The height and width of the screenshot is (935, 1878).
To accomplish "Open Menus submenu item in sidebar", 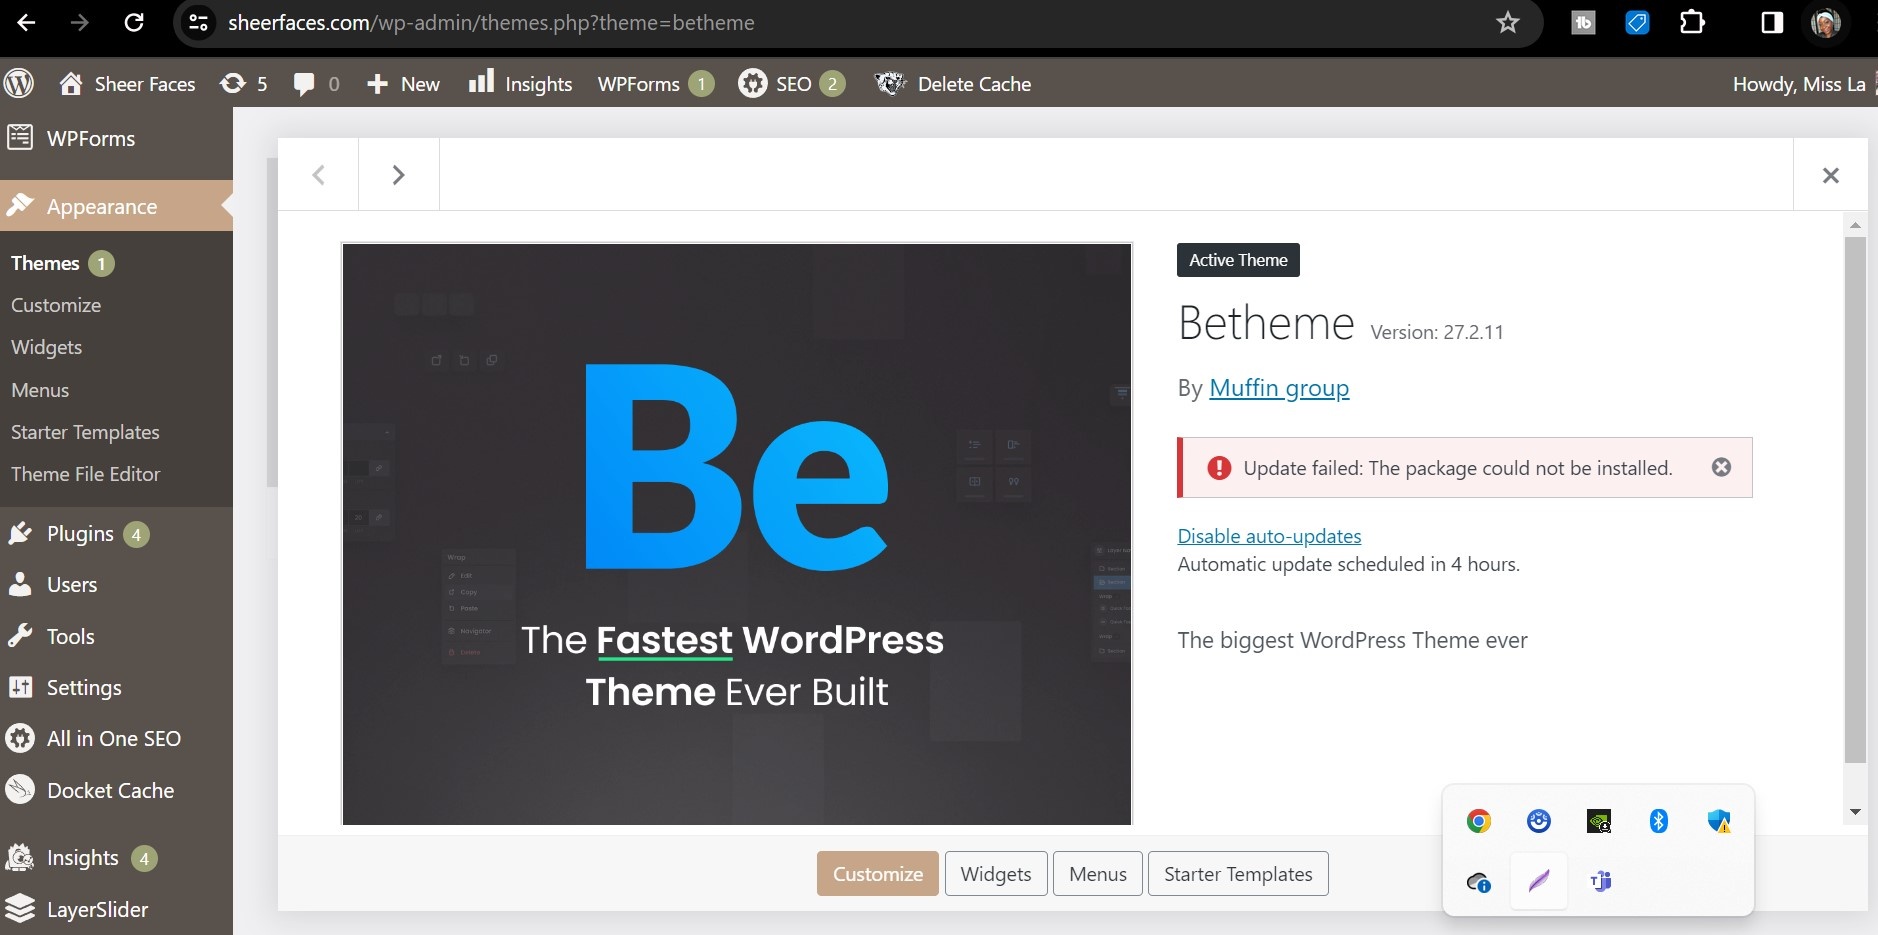I will pos(40,390).
